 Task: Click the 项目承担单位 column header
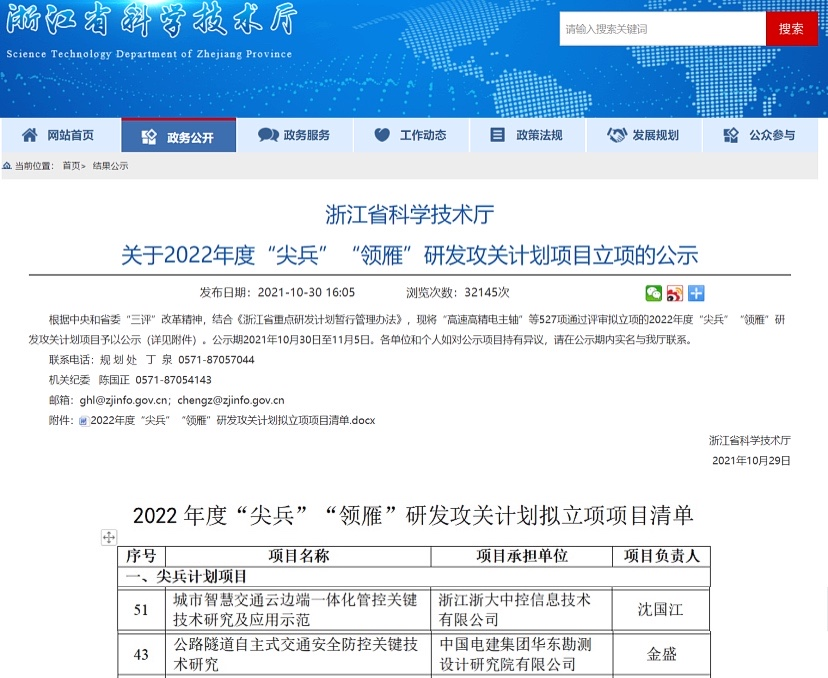pos(522,556)
